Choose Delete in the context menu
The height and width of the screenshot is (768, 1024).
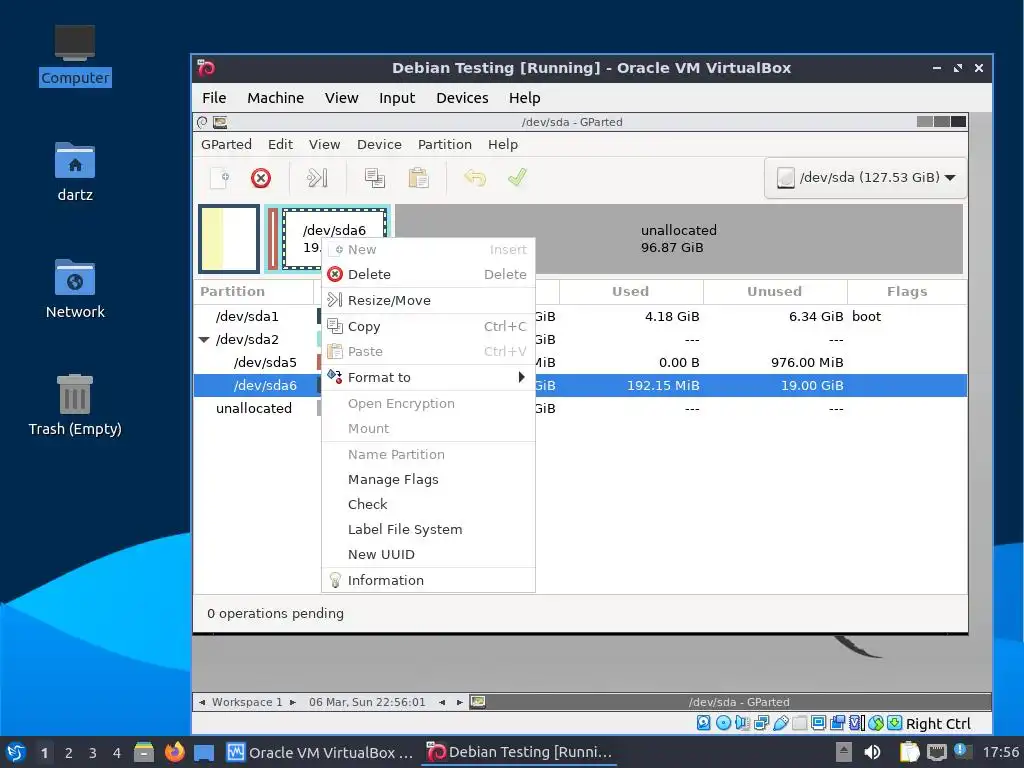click(428, 274)
